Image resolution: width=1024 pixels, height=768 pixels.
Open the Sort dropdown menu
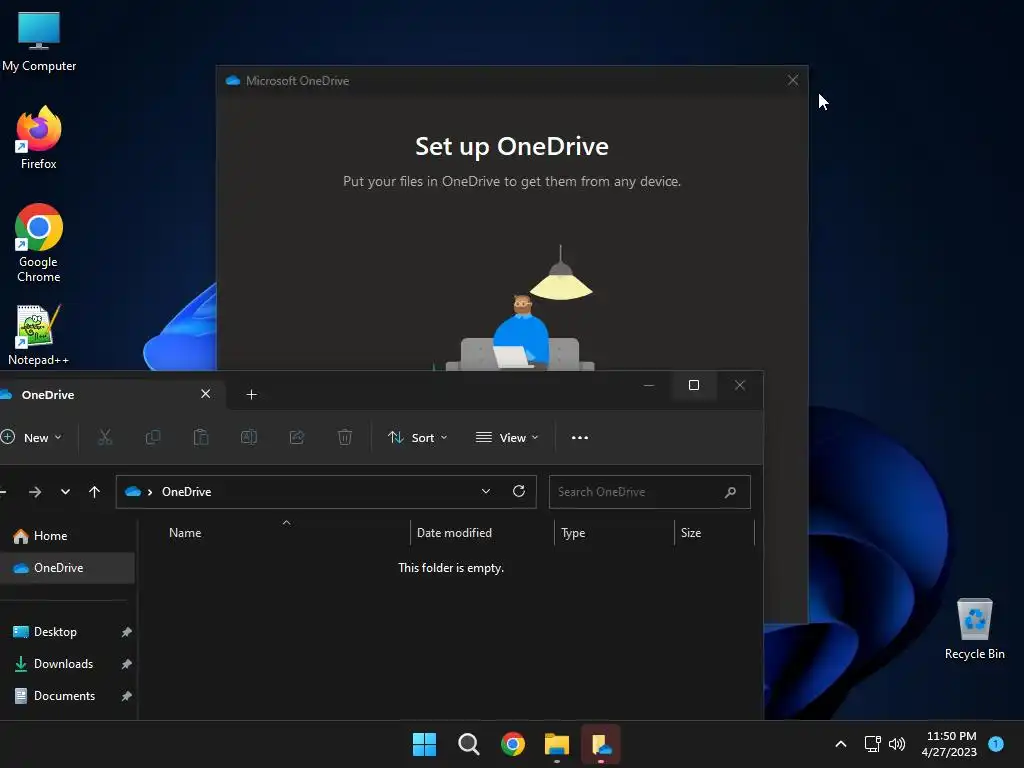click(x=417, y=438)
